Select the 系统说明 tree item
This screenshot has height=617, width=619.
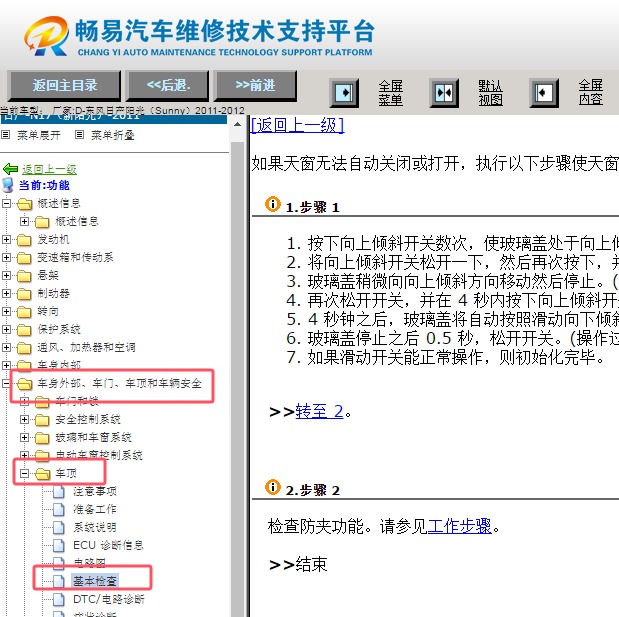pyautogui.click(x=95, y=527)
